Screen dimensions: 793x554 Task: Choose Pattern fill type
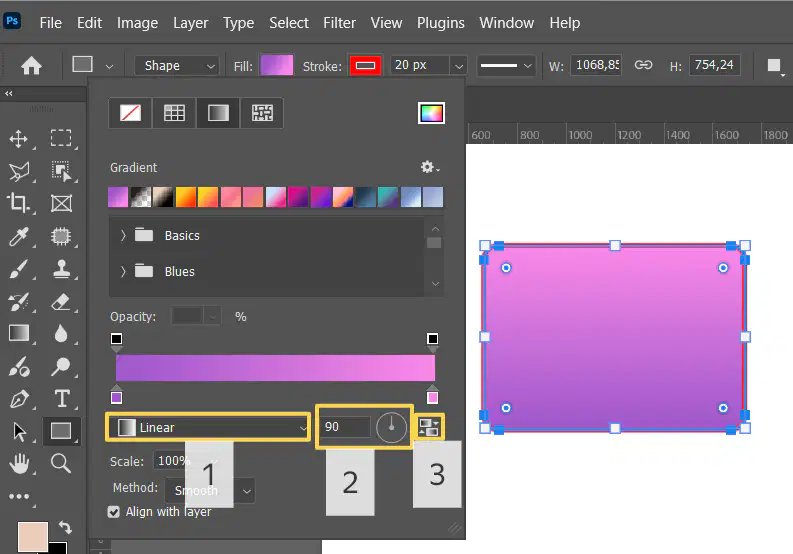262,113
